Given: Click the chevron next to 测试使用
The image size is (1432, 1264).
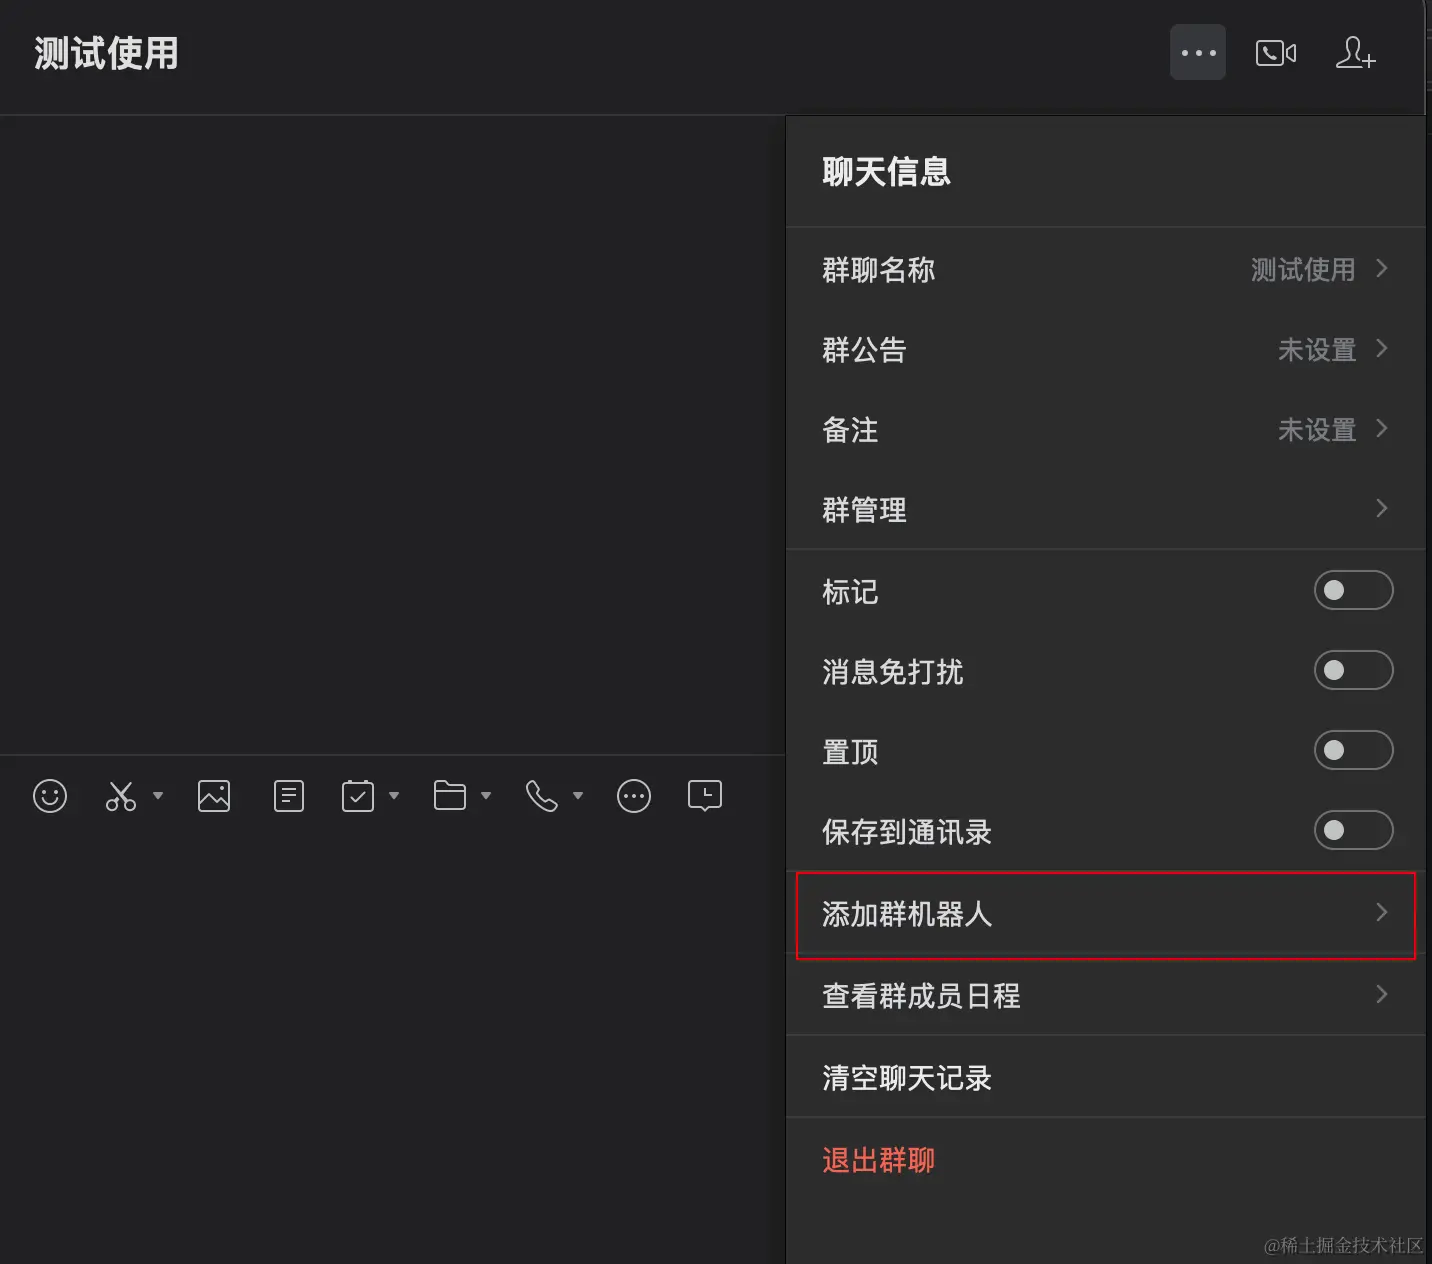Looking at the screenshot, I should pyautogui.click(x=1382, y=268).
